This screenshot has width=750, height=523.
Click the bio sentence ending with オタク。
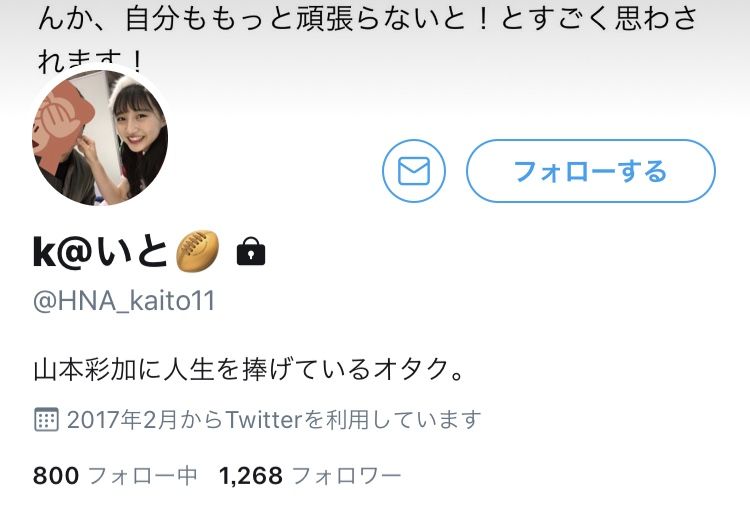pos(249,369)
